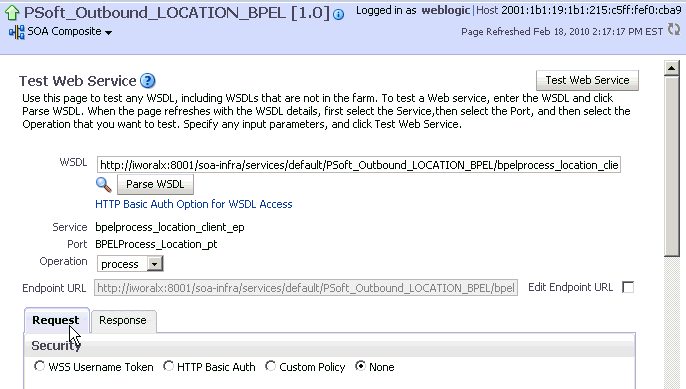
Task: Open the Operation process dropdown
Action: coord(154,264)
